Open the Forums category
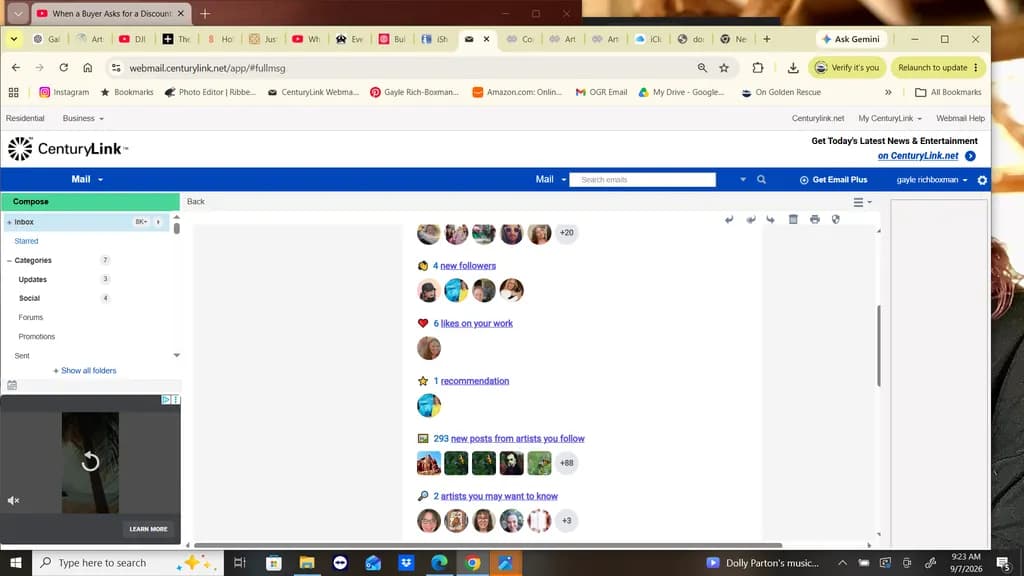Image resolution: width=1024 pixels, height=576 pixels. (x=31, y=317)
